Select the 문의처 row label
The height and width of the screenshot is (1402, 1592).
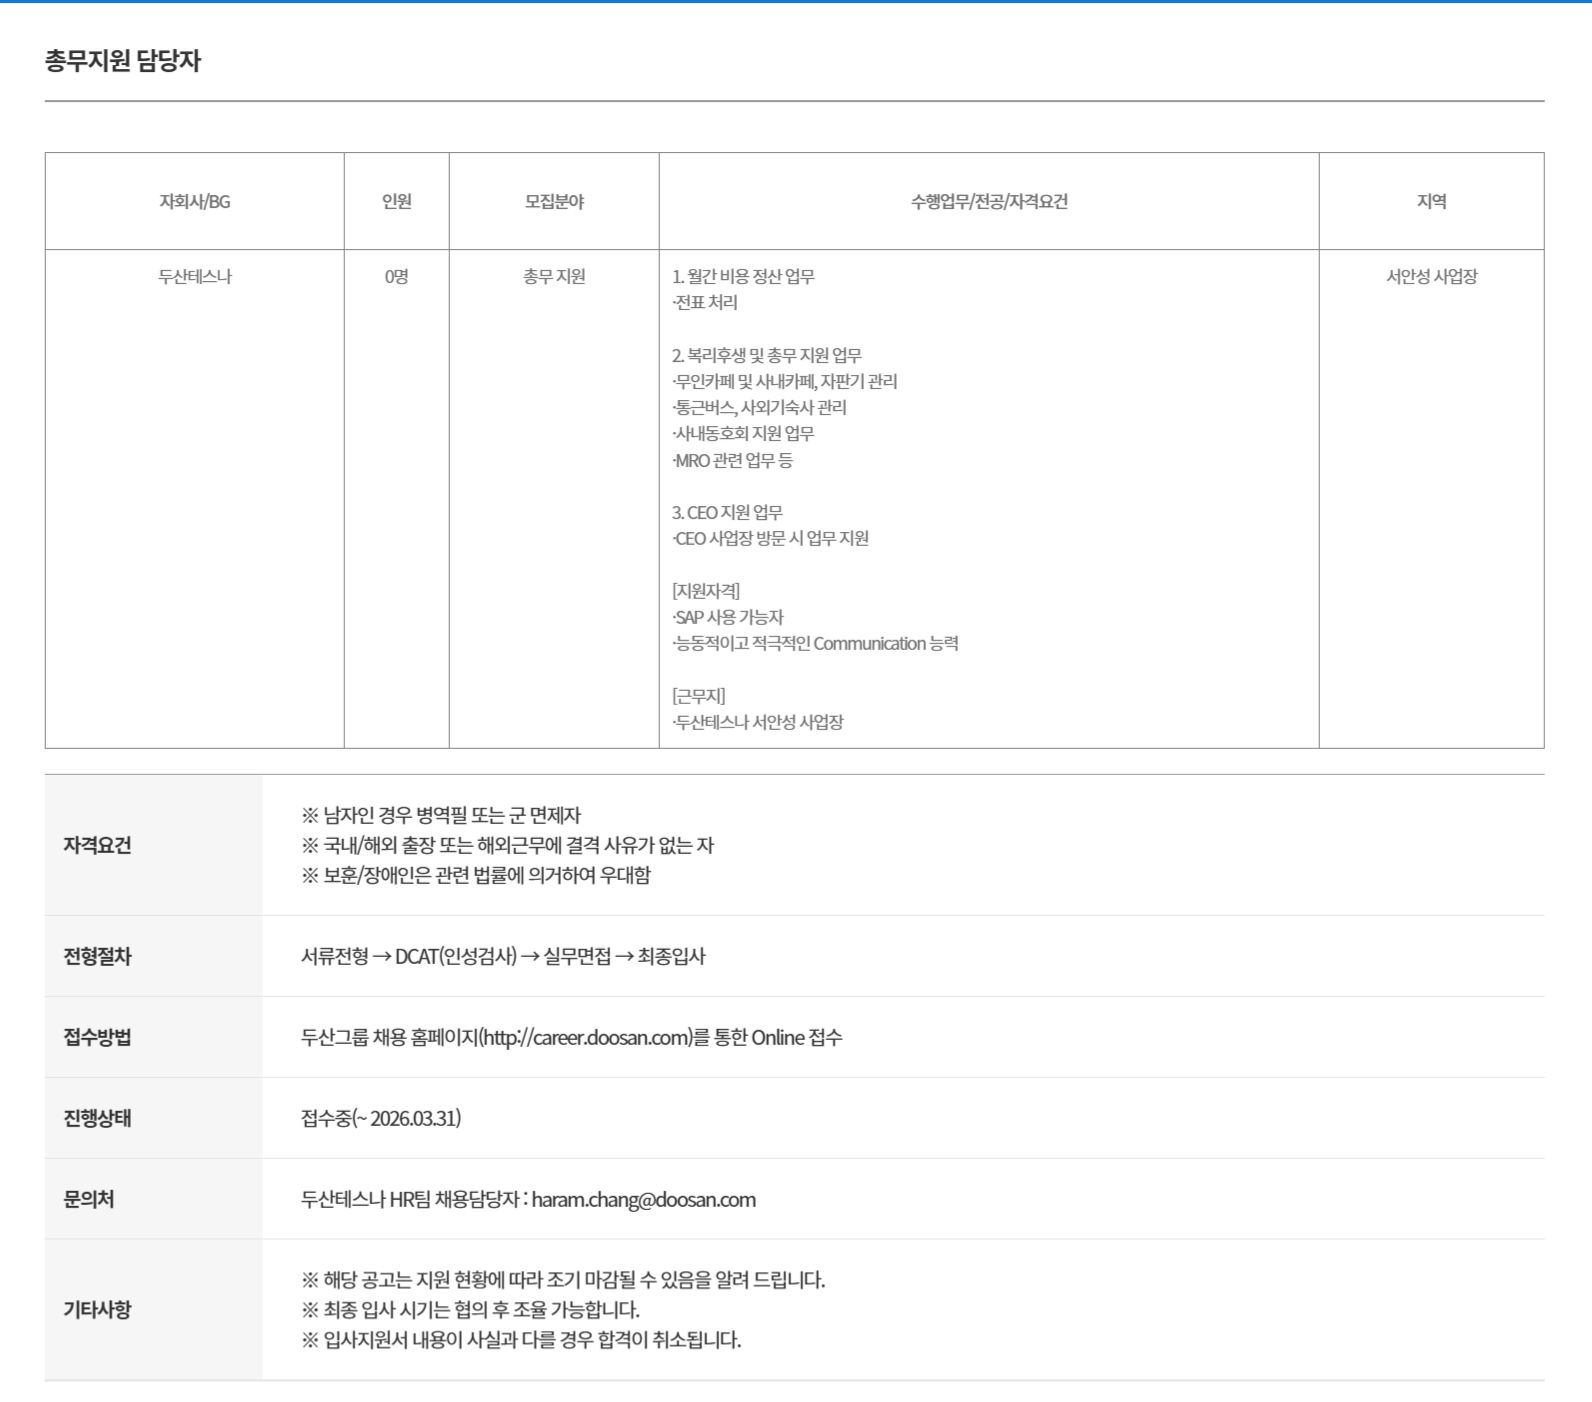point(89,1200)
